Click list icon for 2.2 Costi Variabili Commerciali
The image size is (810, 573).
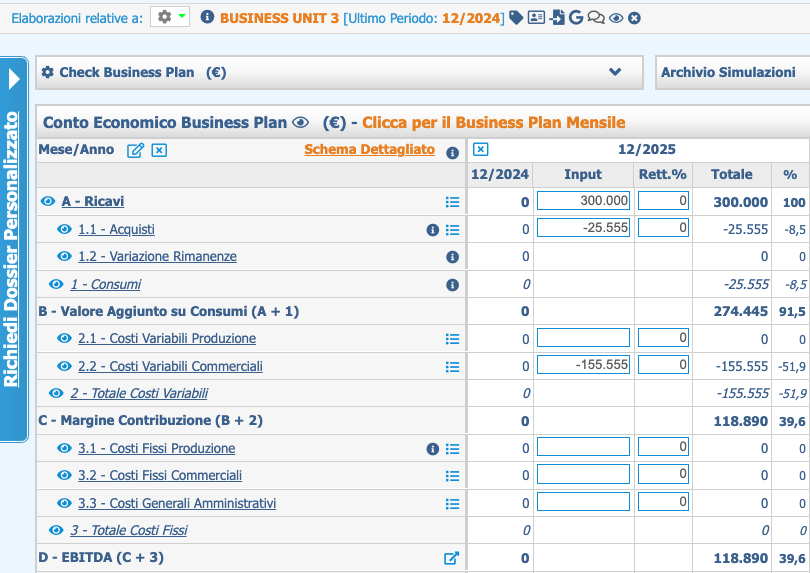(452, 366)
